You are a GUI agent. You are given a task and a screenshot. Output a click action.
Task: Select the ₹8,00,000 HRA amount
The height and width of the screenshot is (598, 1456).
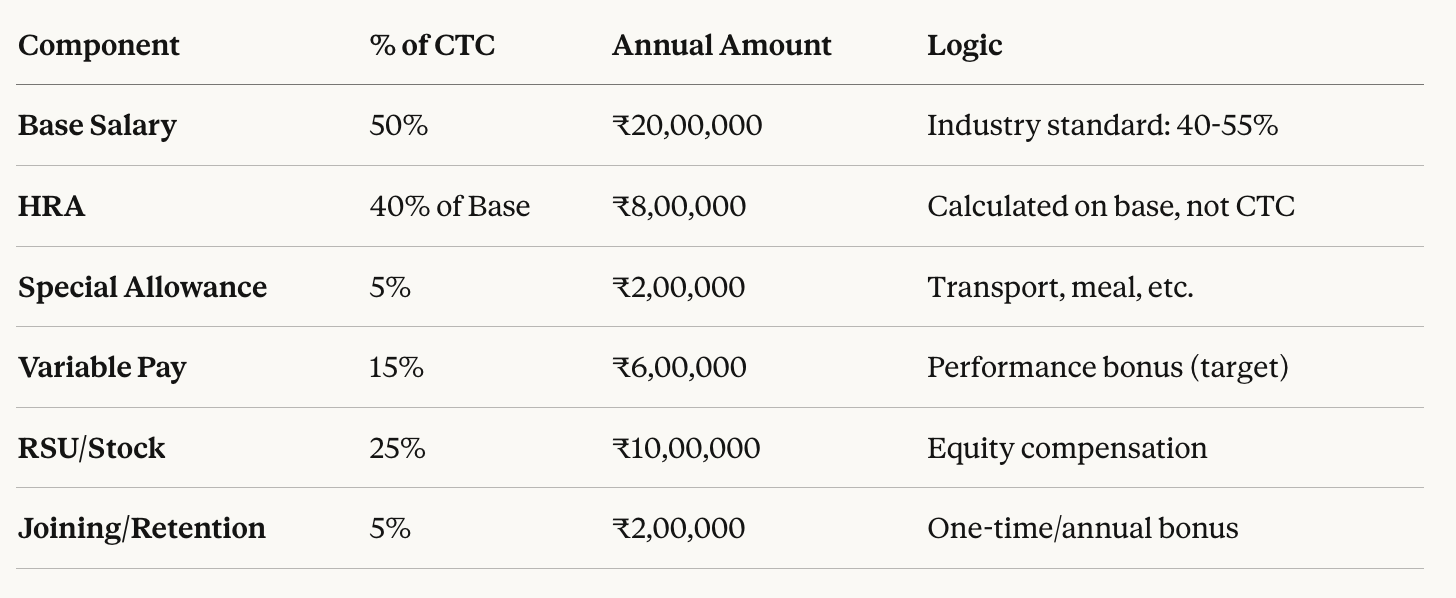[678, 206]
